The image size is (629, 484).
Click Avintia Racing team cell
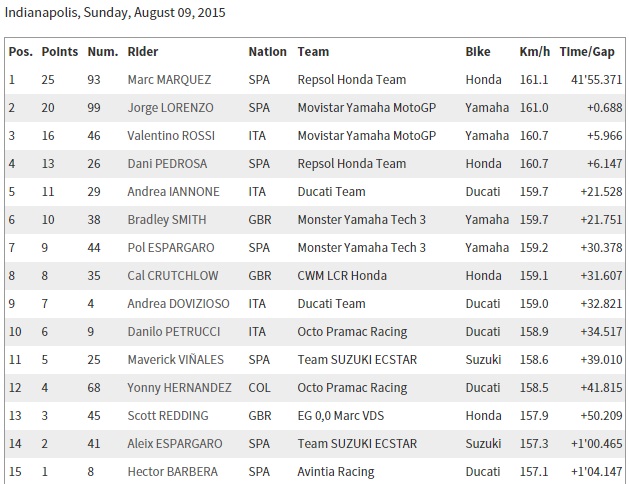point(336,472)
